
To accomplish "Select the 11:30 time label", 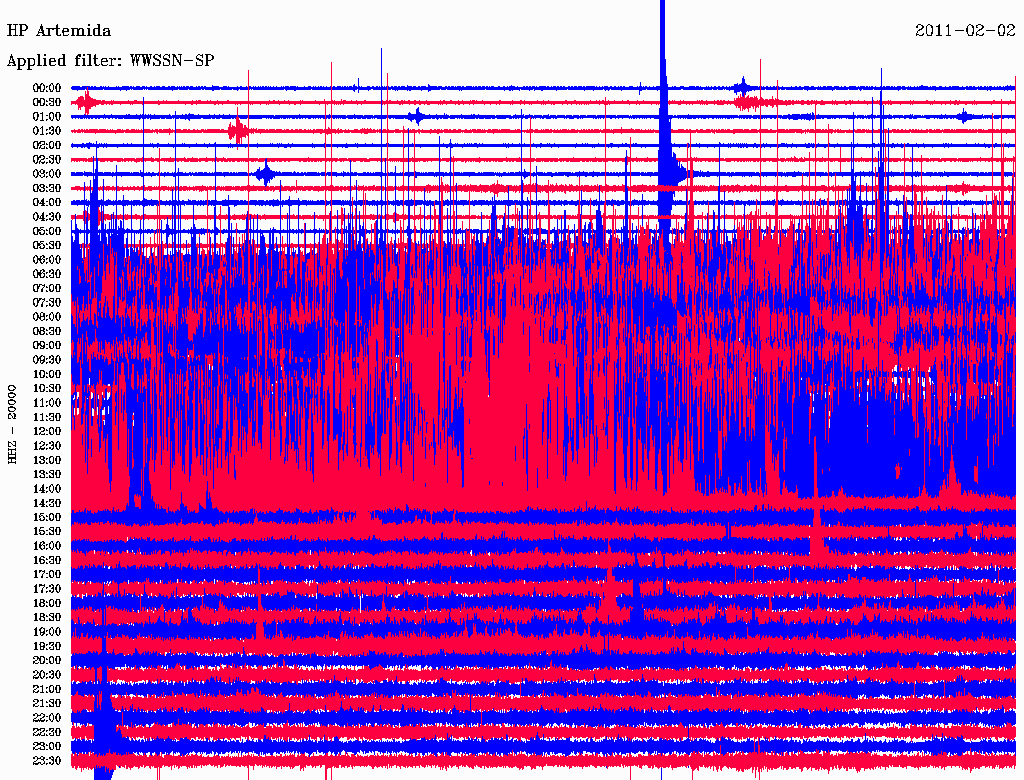I will pyautogui.click(x=47, y=417).
